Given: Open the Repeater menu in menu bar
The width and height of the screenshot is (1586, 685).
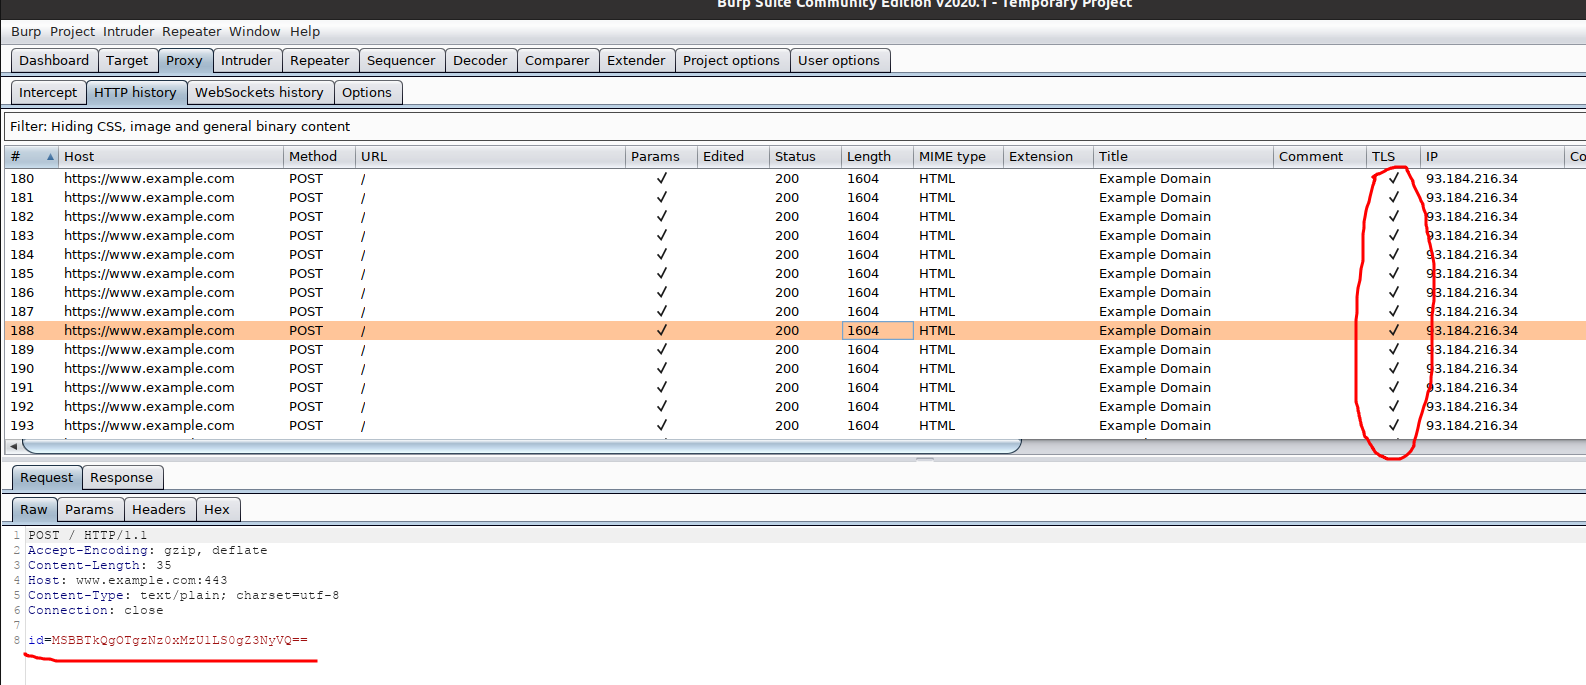Looking at the screenshot, I should tap(192, 32).
